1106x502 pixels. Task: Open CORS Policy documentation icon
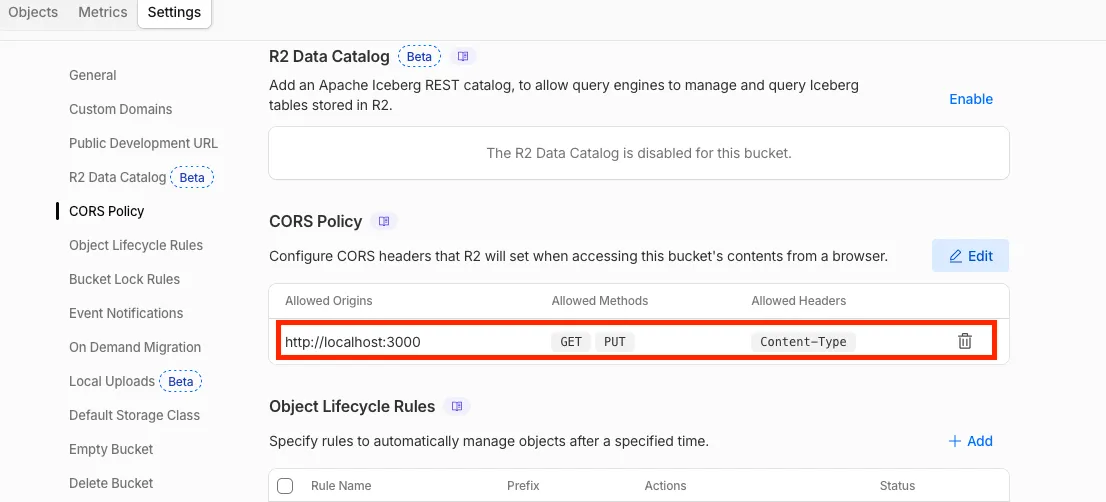click(384, 221)
